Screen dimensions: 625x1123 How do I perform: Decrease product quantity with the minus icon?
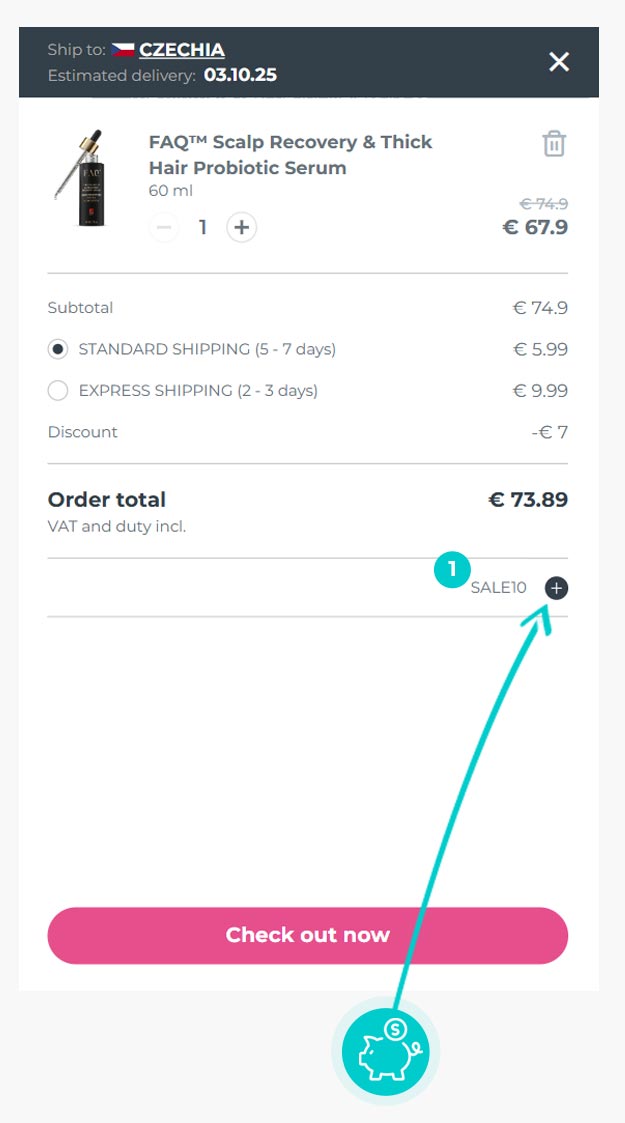coord(165,227)
